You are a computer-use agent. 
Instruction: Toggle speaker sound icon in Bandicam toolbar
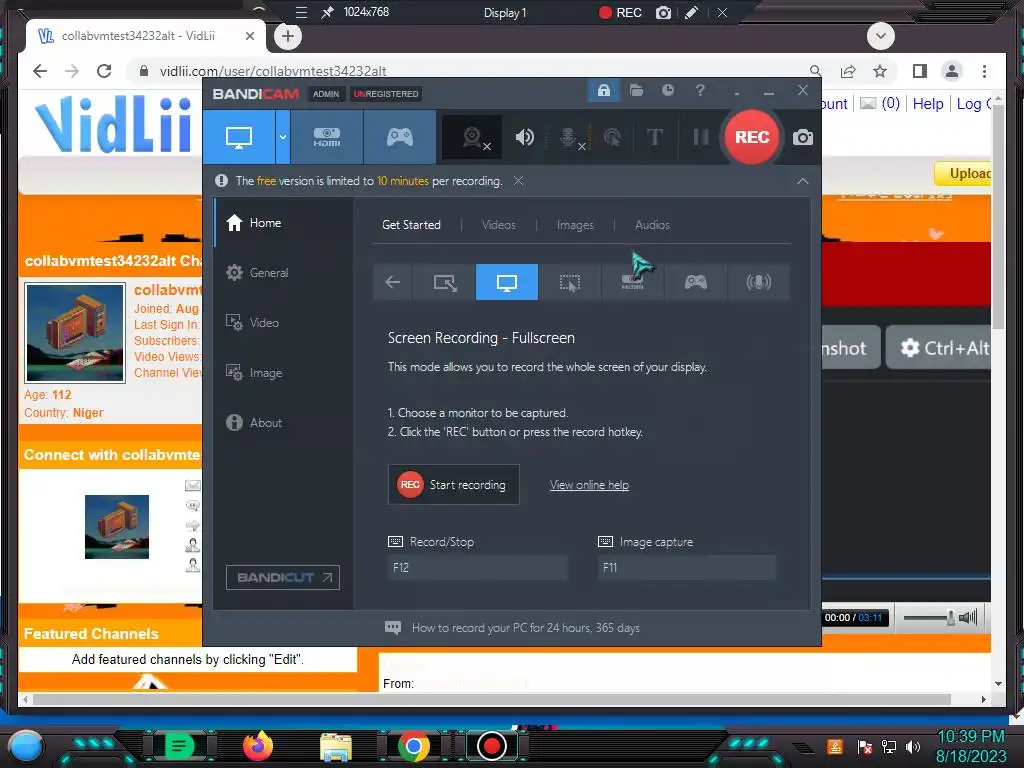click(524, 137)
